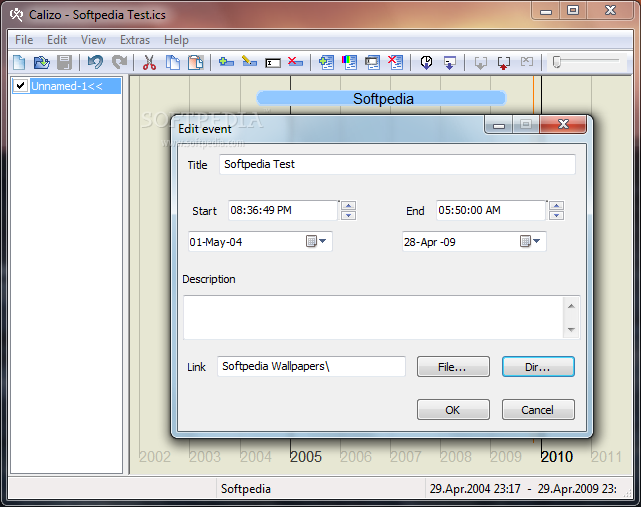Viewport: 641px width, 507px height.
Task: Click the Start time field 08:36:49 PM
Action: 283,210
